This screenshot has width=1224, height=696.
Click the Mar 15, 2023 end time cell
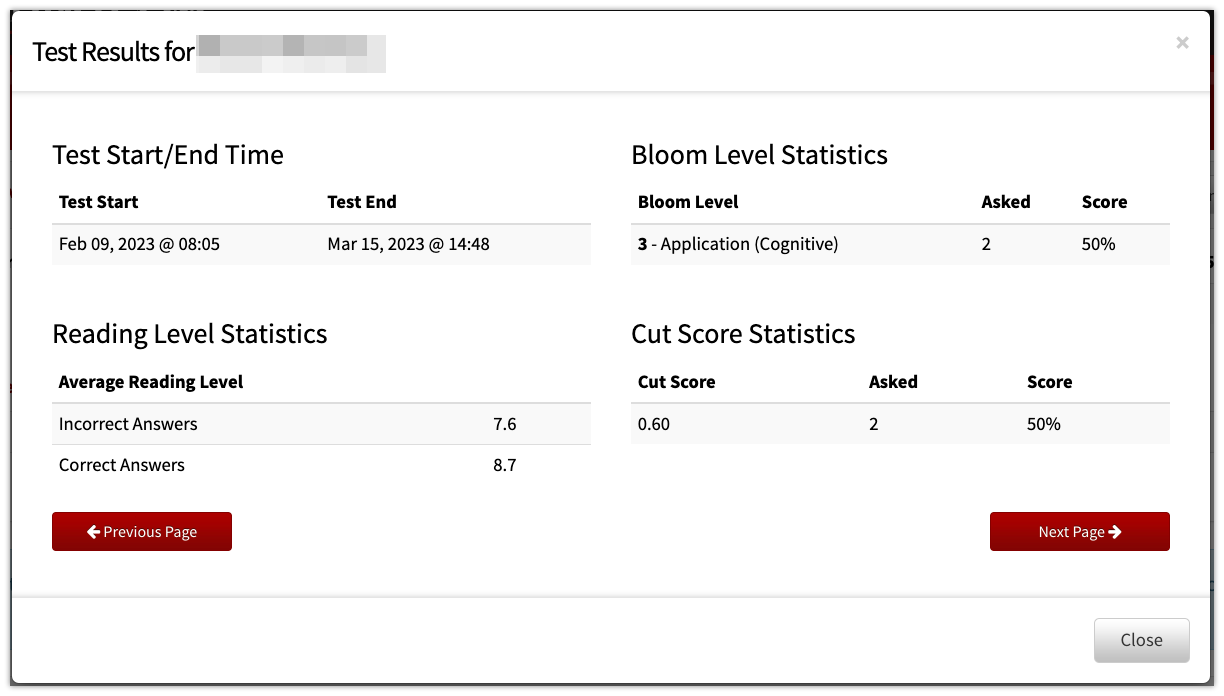[x=408, y=244]
